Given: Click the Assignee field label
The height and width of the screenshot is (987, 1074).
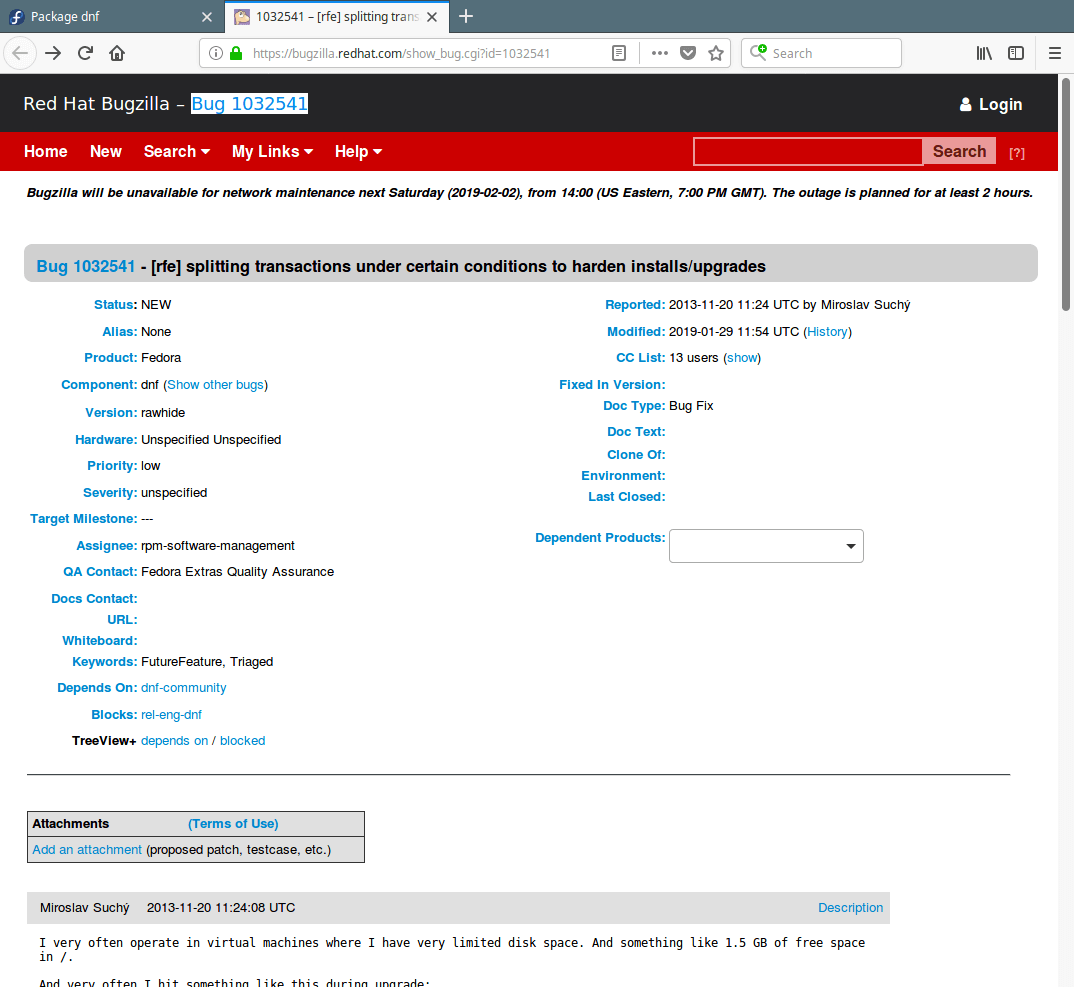Looking at the screenshot, I should pyautogui.click(x=107, y=546).
